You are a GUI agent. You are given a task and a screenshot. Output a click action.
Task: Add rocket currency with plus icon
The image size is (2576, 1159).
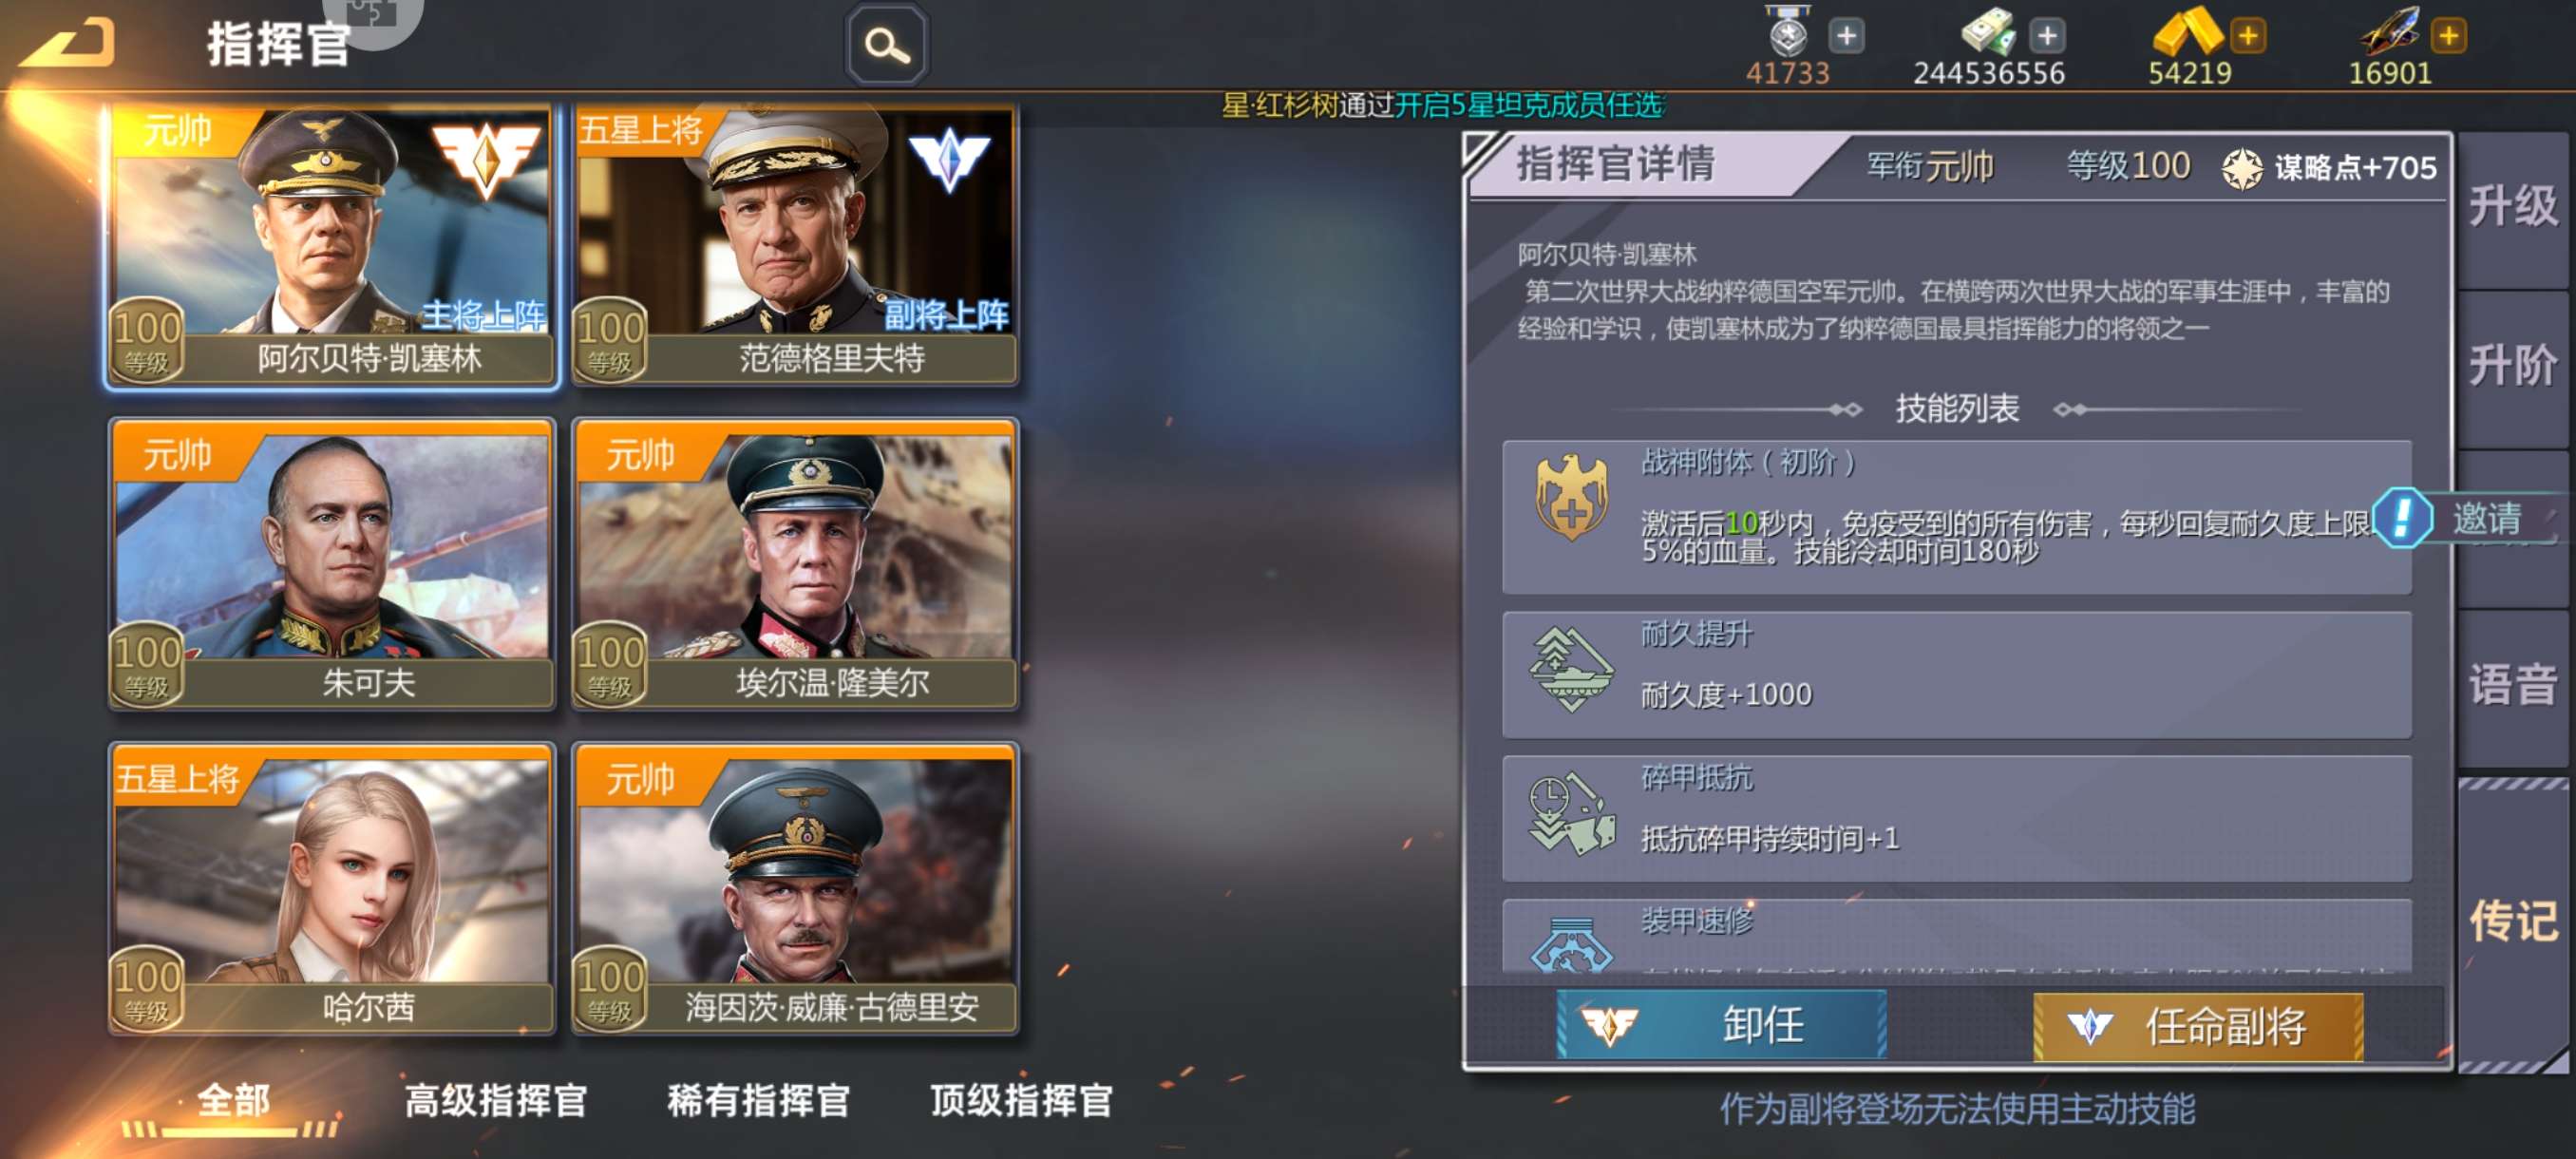click(2448, 37)
